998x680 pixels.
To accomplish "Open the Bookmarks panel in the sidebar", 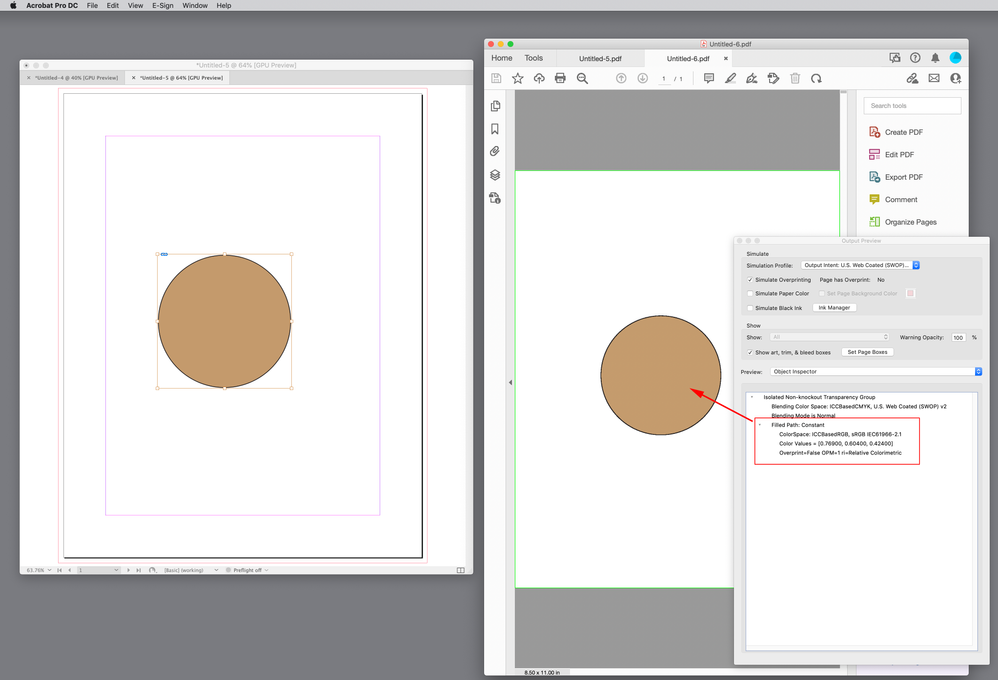I will [x=495, y=129].
